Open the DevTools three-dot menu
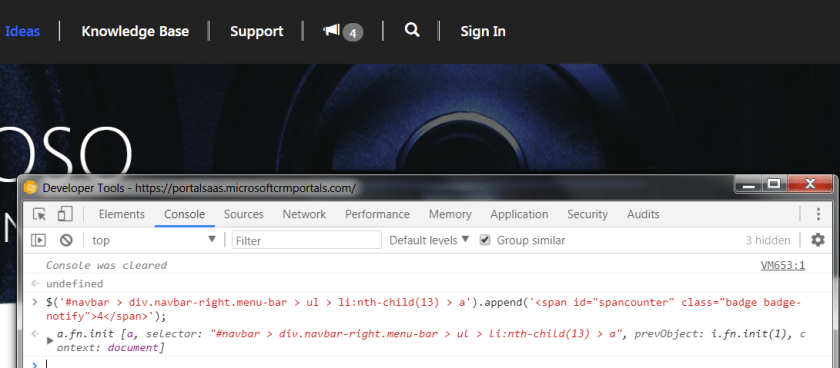Image resolution: width=840 pixels, height=368 pixels. (818, 214)
